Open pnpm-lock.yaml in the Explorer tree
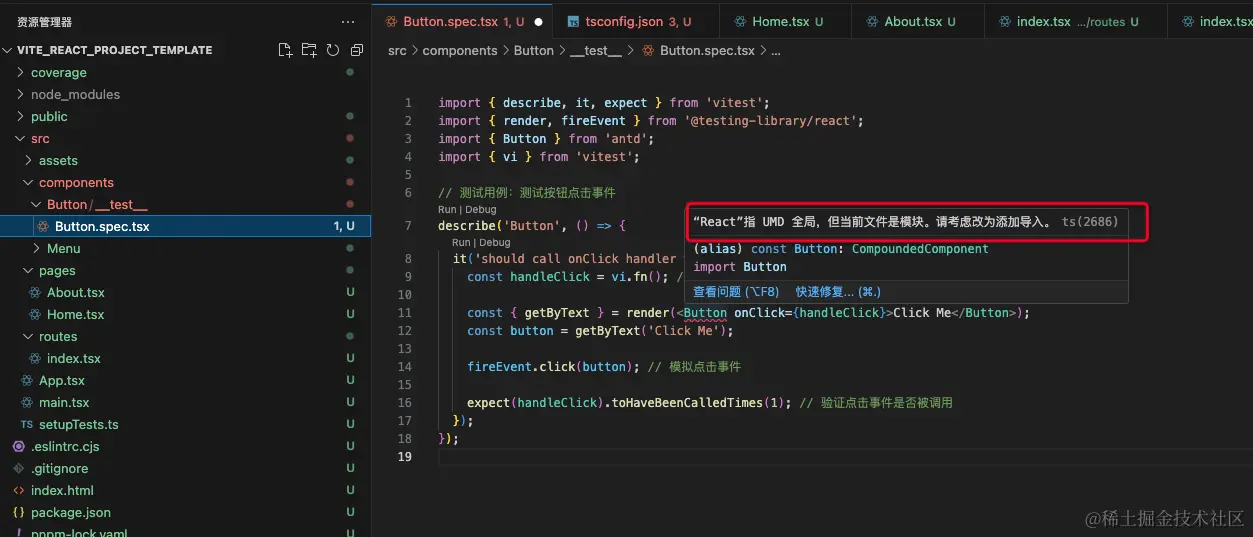The width and height of the screenshot is (1253, 537). [x=185, y=532]
